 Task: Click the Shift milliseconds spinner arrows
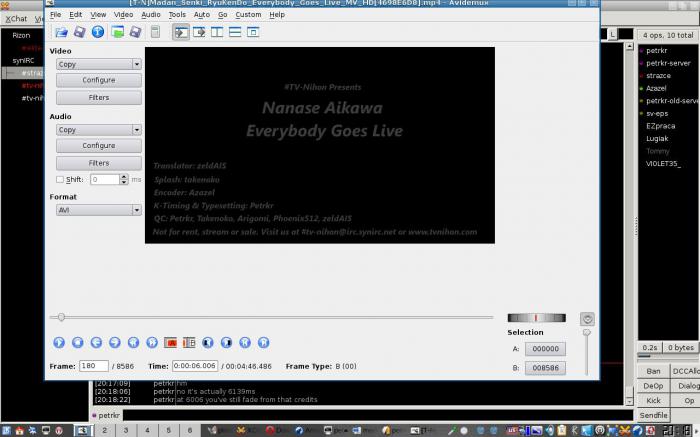[x=124, y=179]
